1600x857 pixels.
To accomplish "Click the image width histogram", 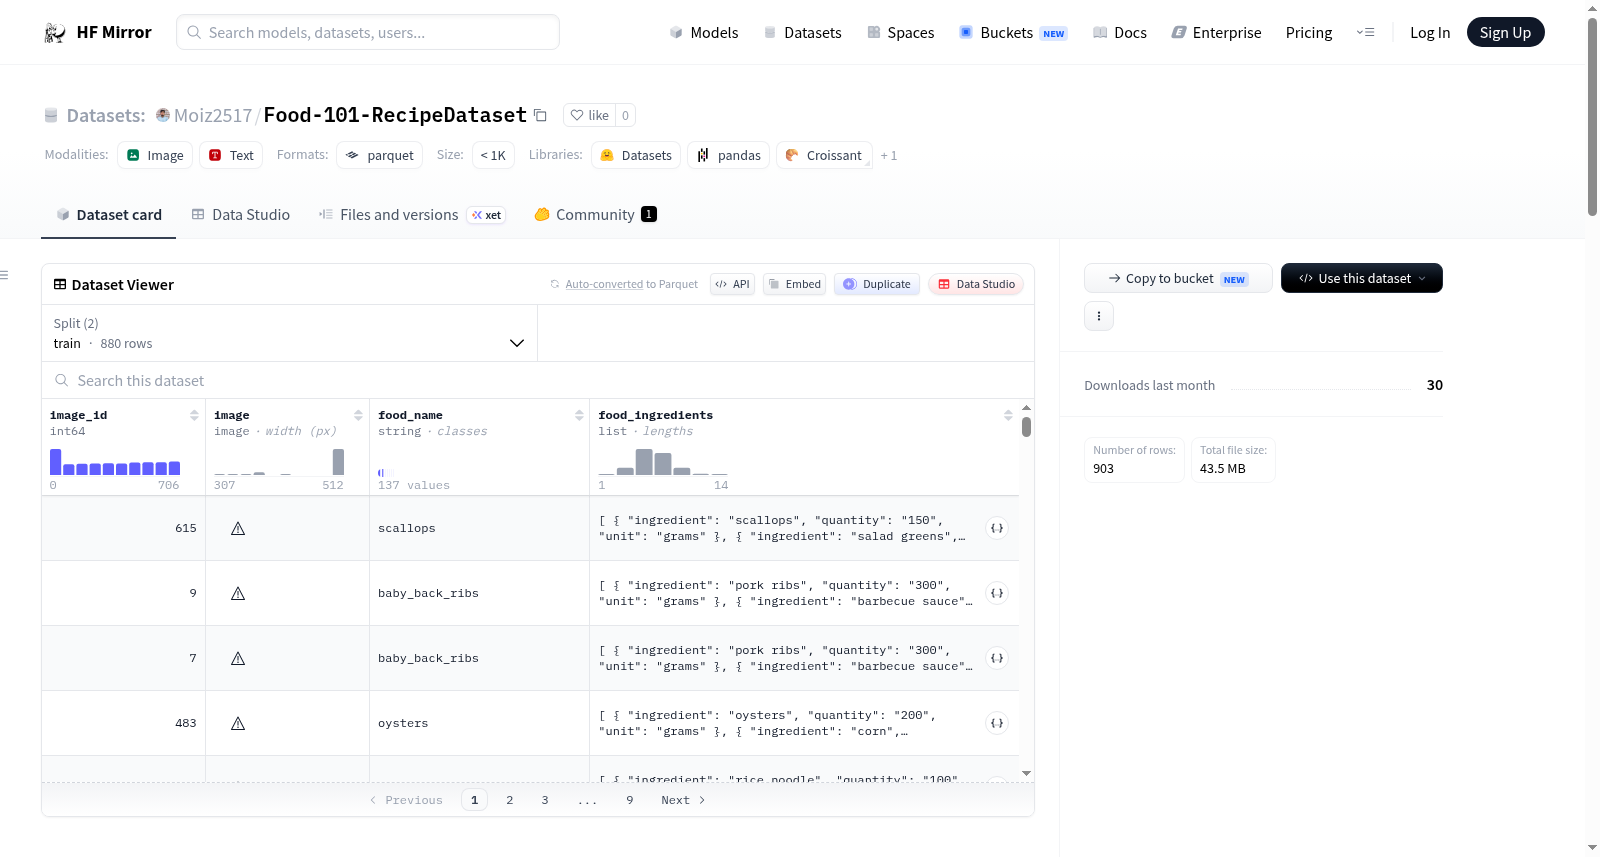I will [279, 462].
